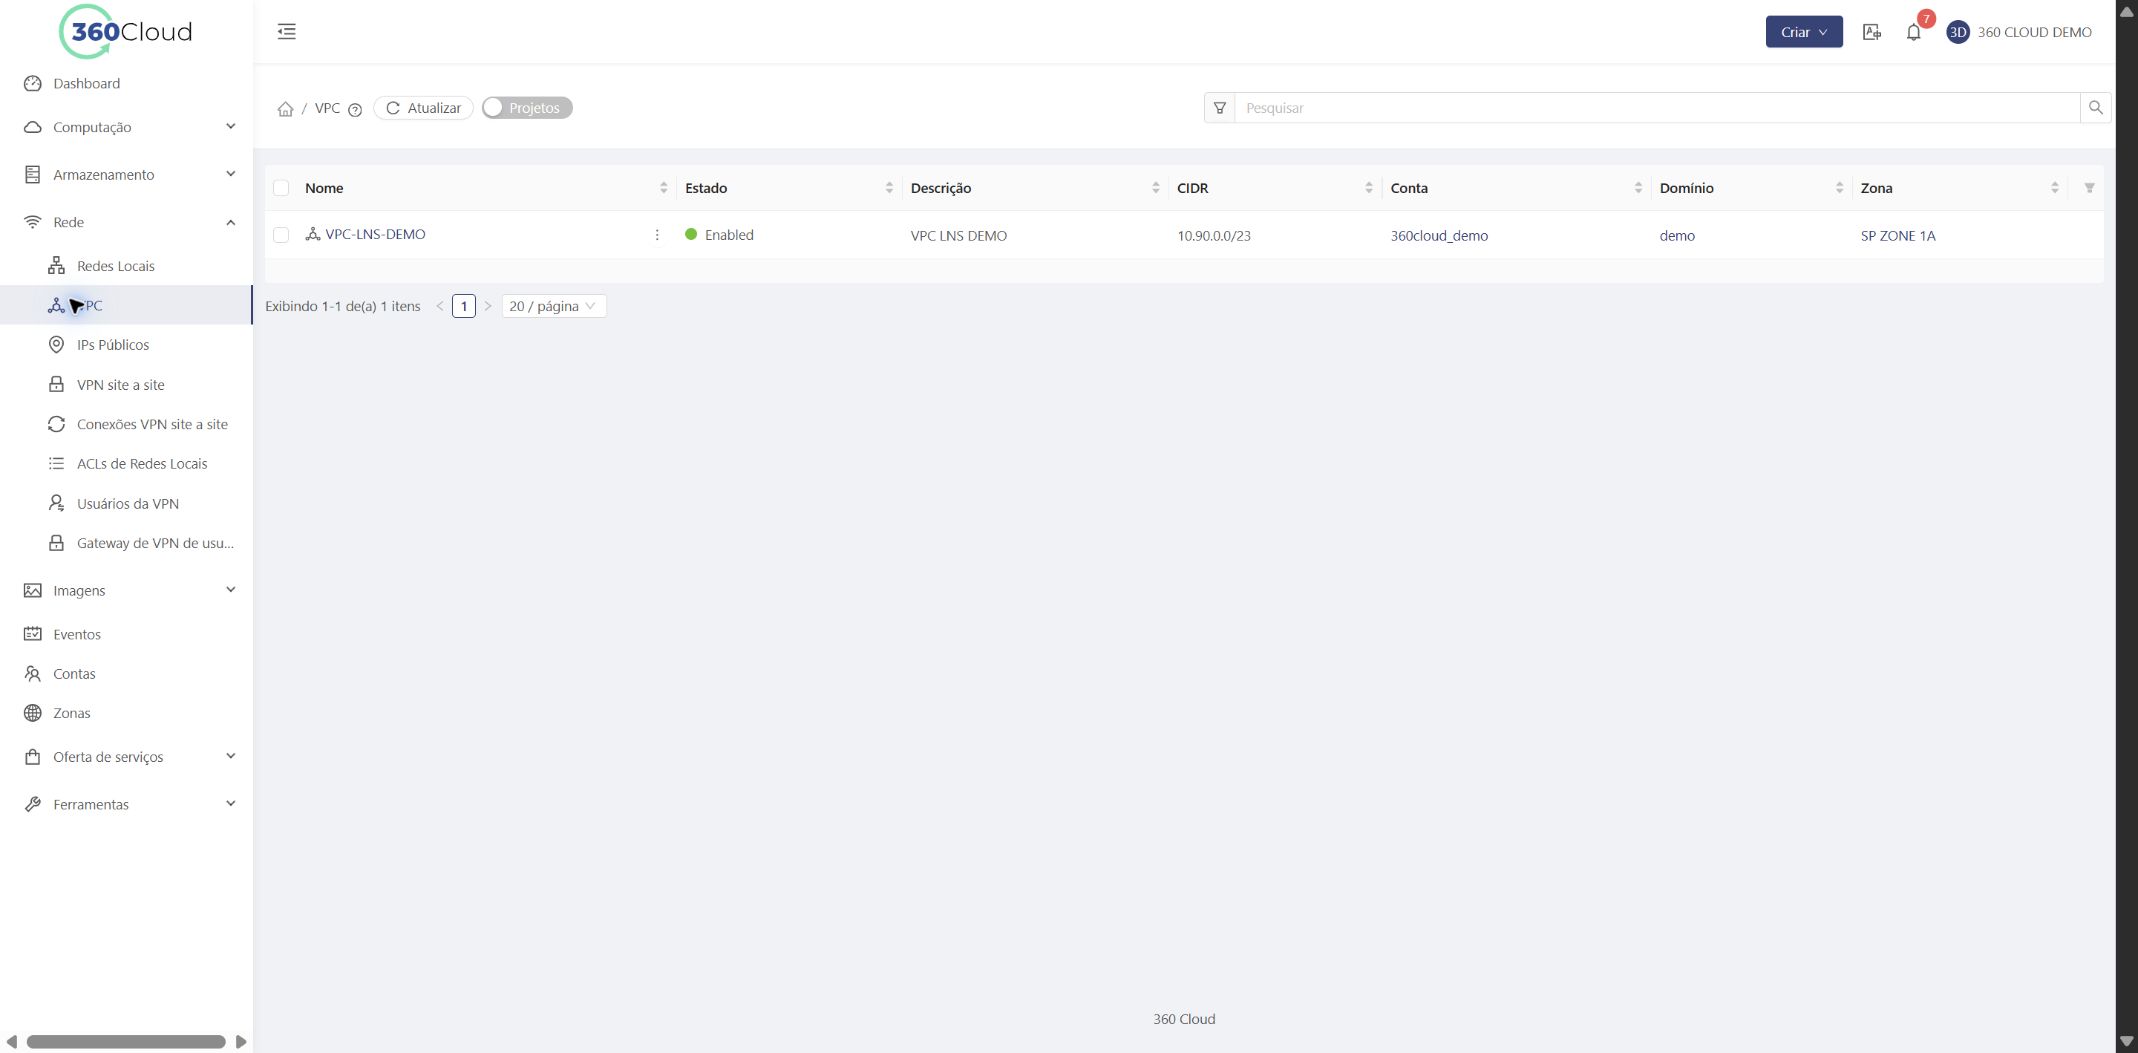Sort by Nome column arrows
2138x1053 pixels.
point(663,188)
